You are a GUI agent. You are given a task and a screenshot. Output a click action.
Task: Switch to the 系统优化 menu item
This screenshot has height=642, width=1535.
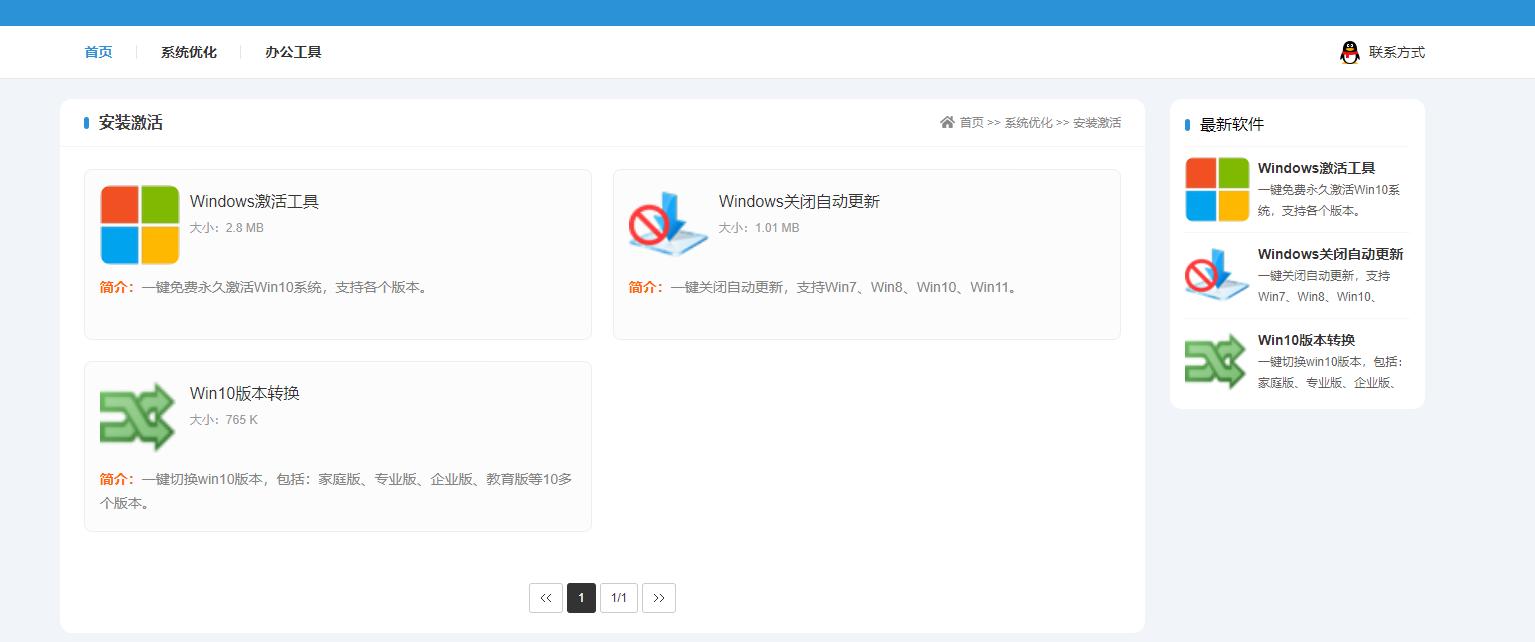188,52
